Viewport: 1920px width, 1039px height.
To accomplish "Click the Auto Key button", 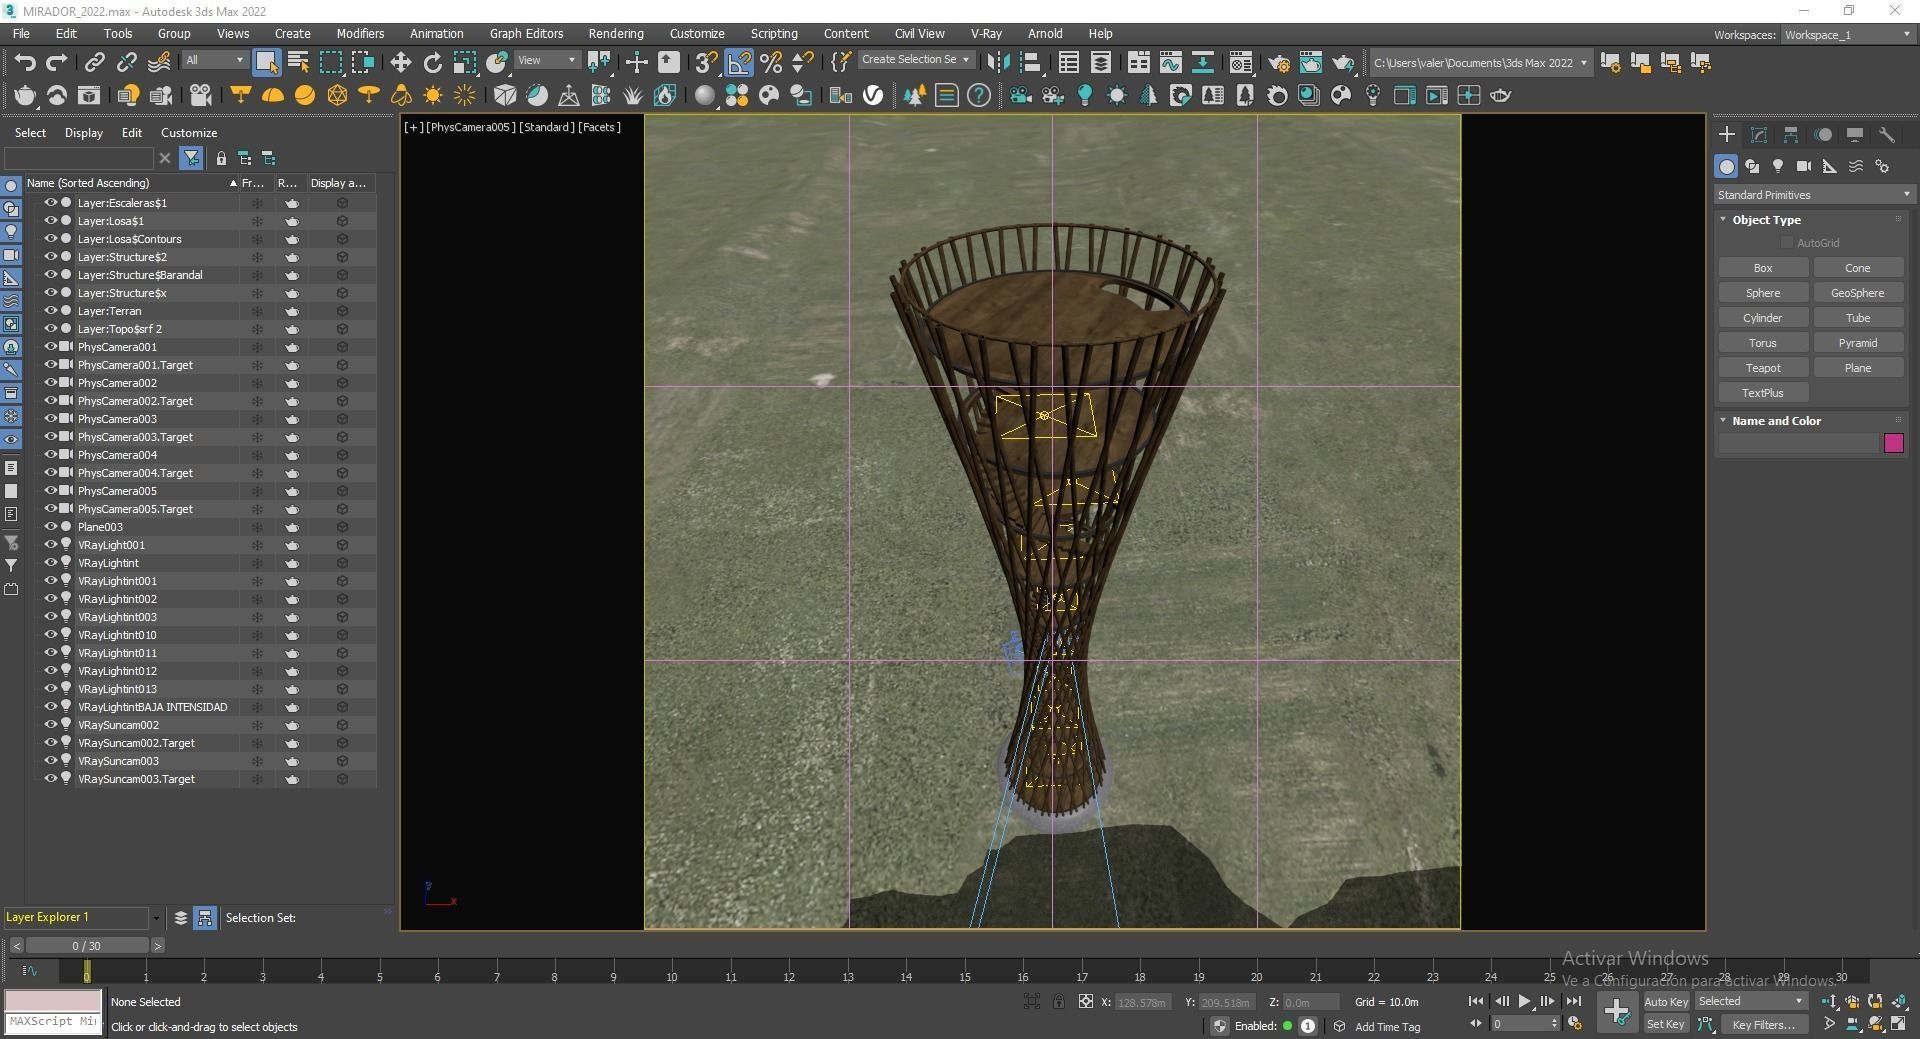I will pyautogui.click(x=1665, y=1002).
